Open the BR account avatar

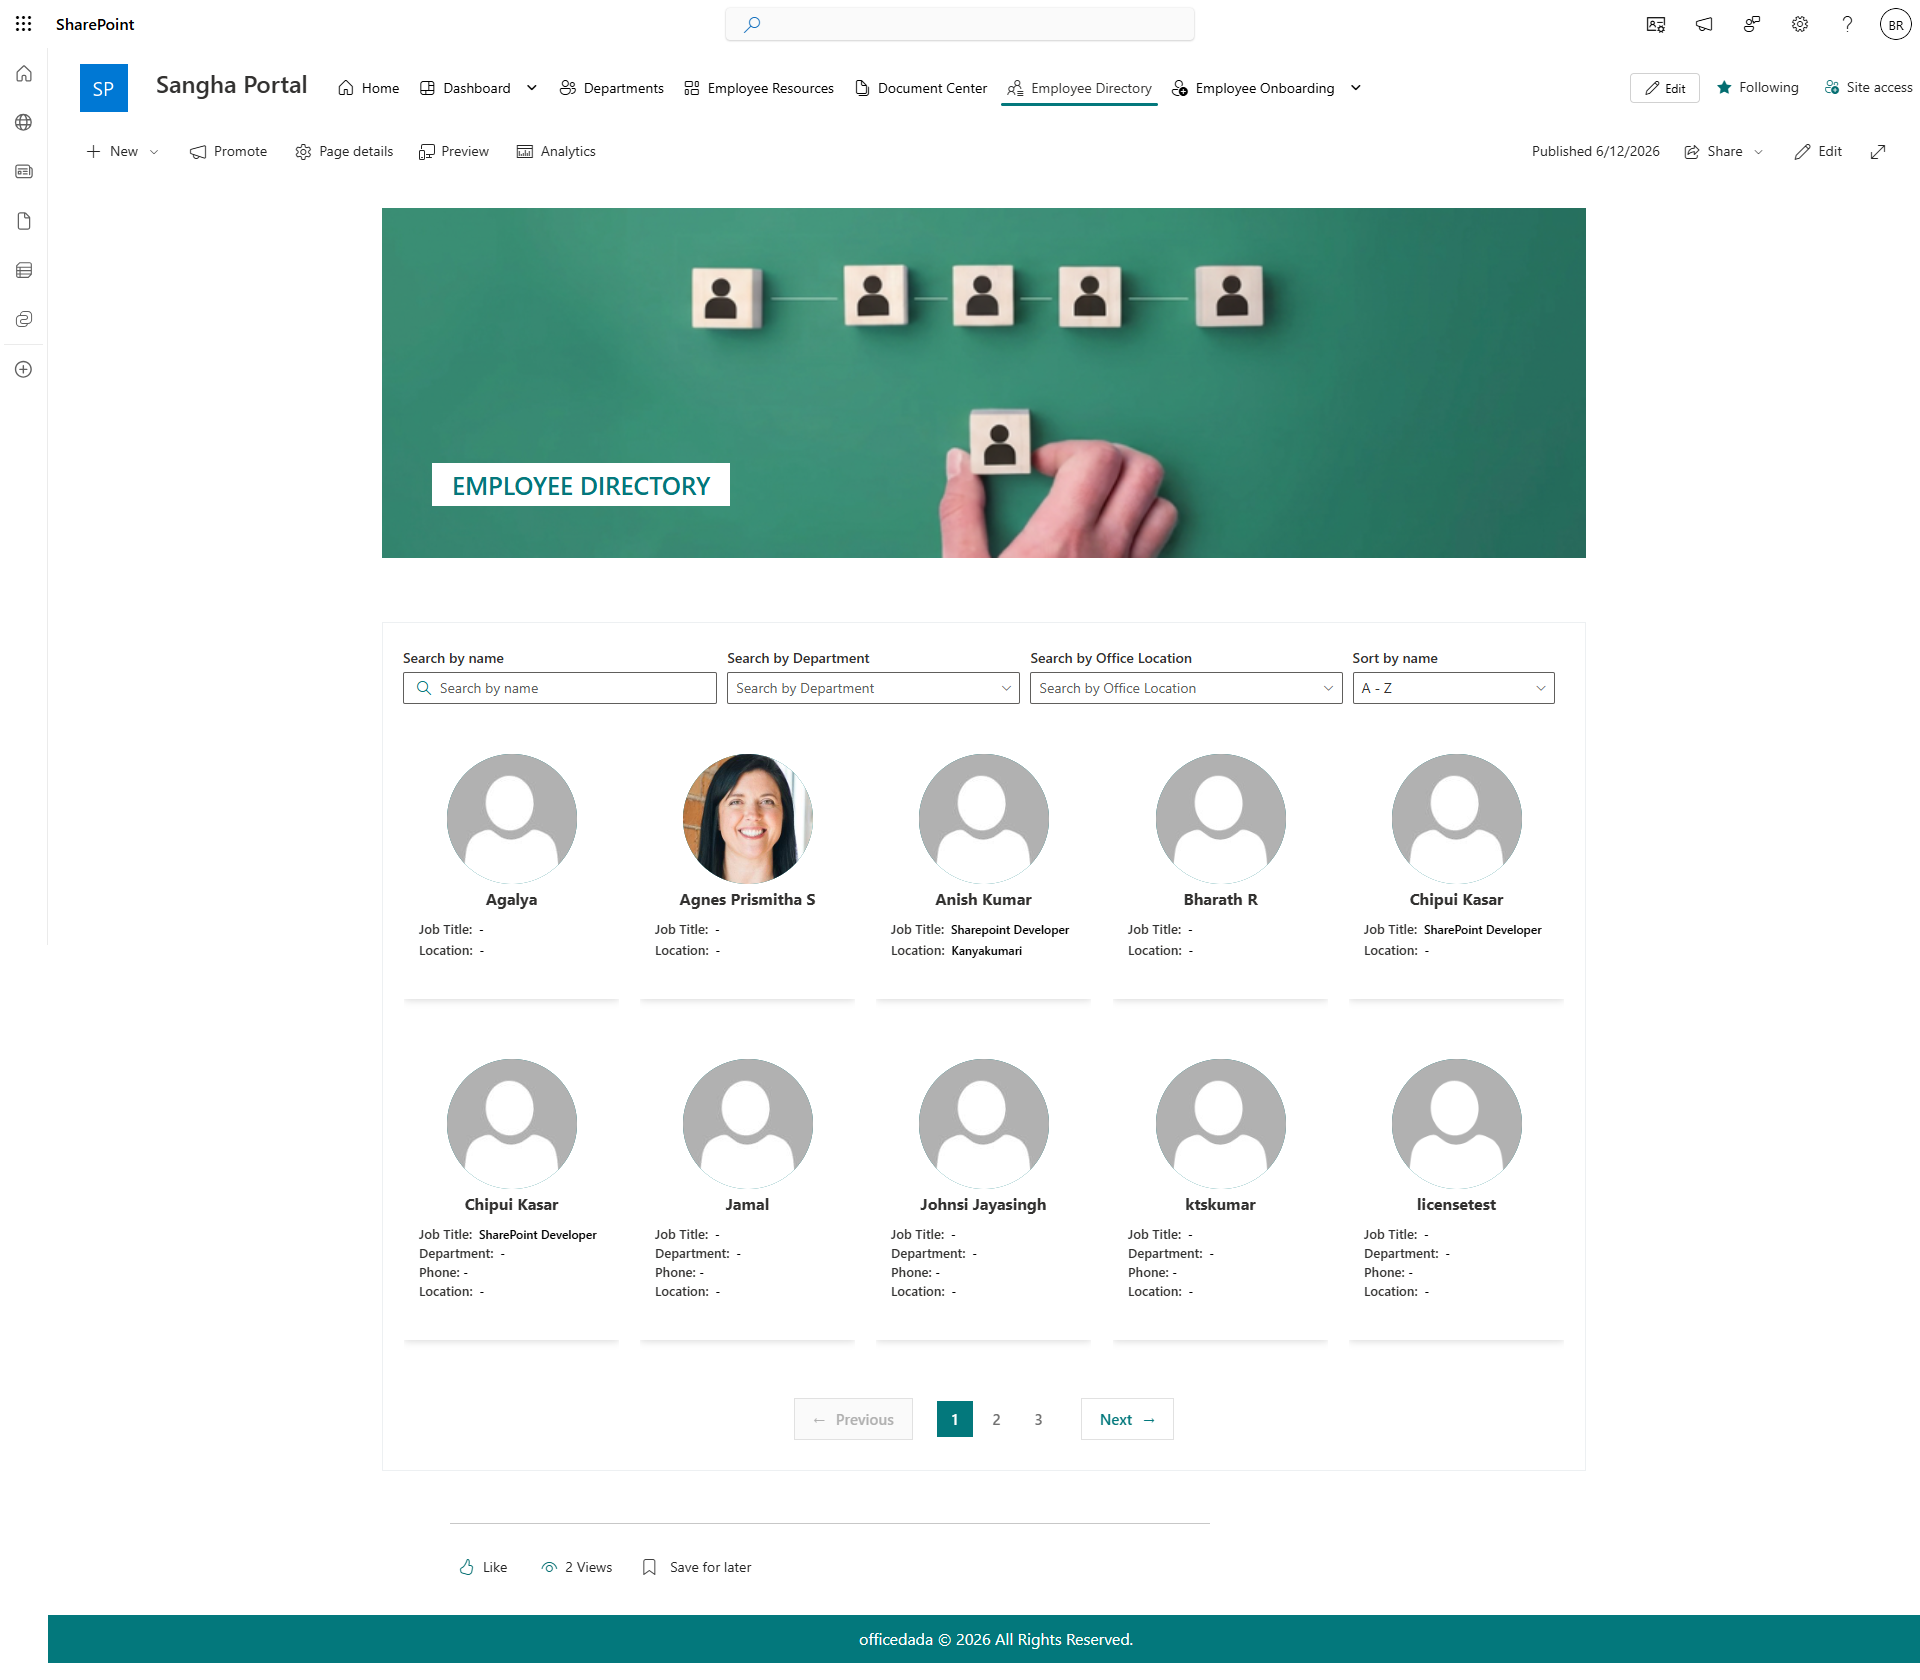coord(1896,24)
